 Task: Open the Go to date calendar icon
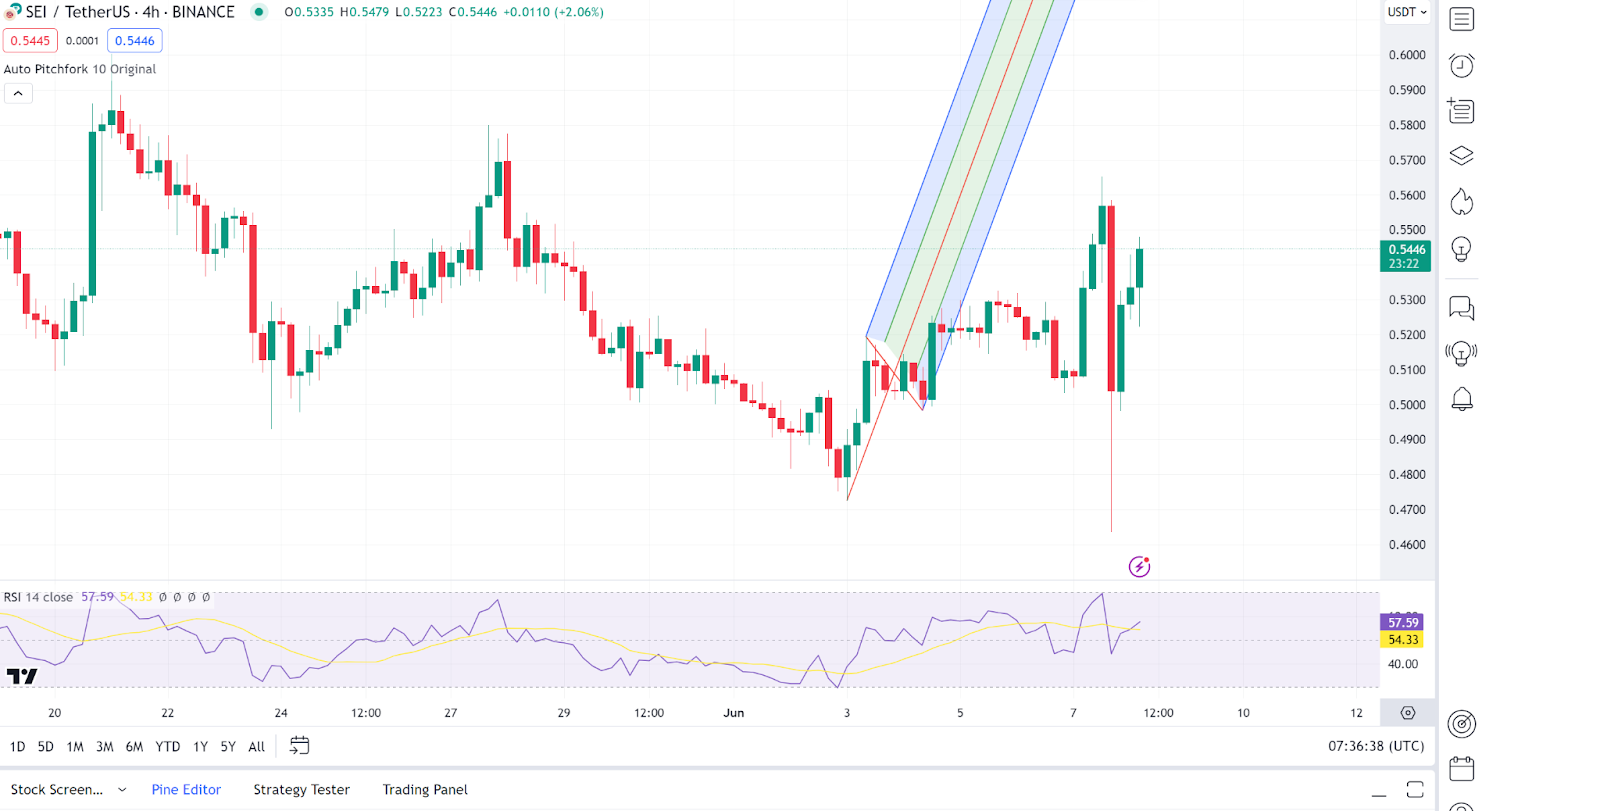click(299, 745)
